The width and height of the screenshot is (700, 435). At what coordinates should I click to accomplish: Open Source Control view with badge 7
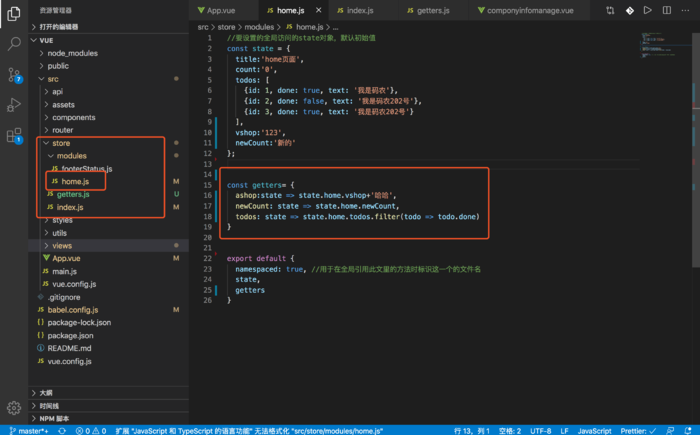click(14, 75)
